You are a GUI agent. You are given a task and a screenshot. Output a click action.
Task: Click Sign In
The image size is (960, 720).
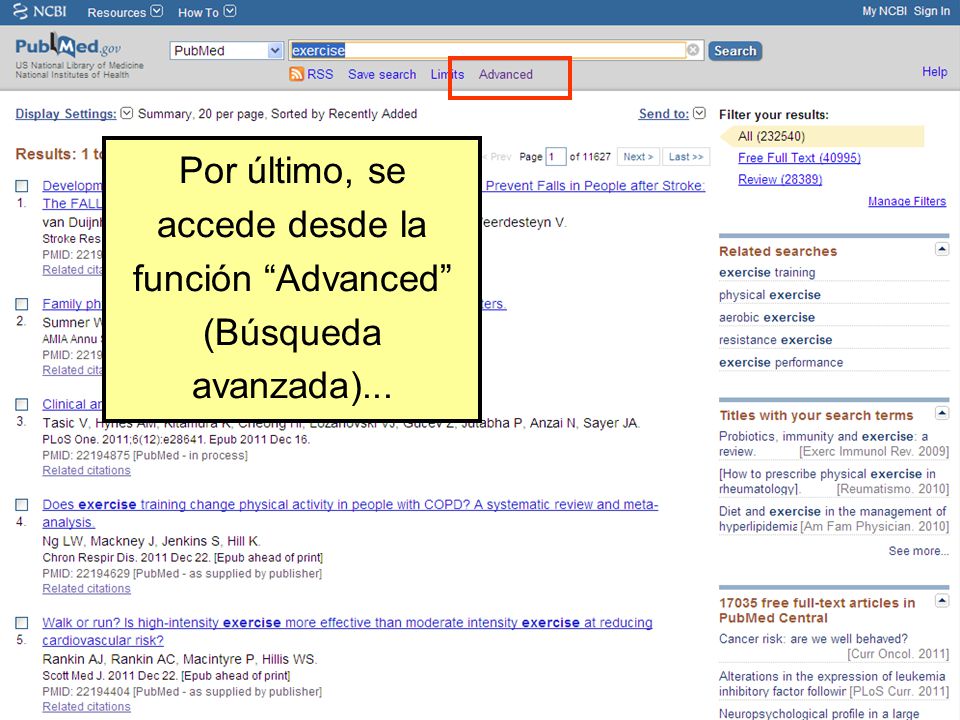point(932,11)
